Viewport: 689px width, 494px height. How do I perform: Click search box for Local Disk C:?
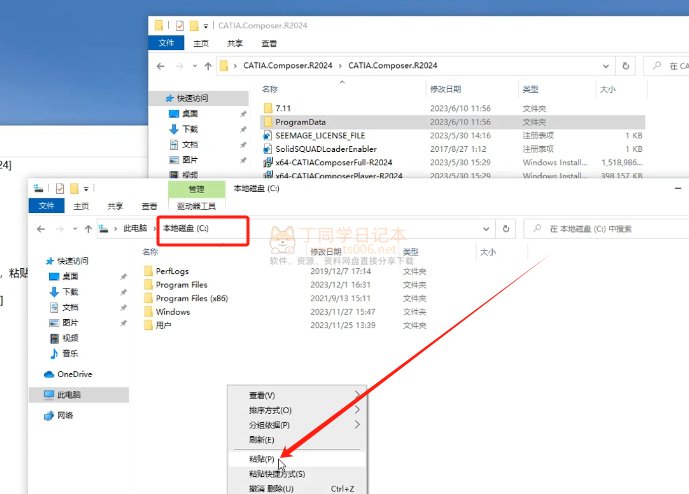pos(606,229)
